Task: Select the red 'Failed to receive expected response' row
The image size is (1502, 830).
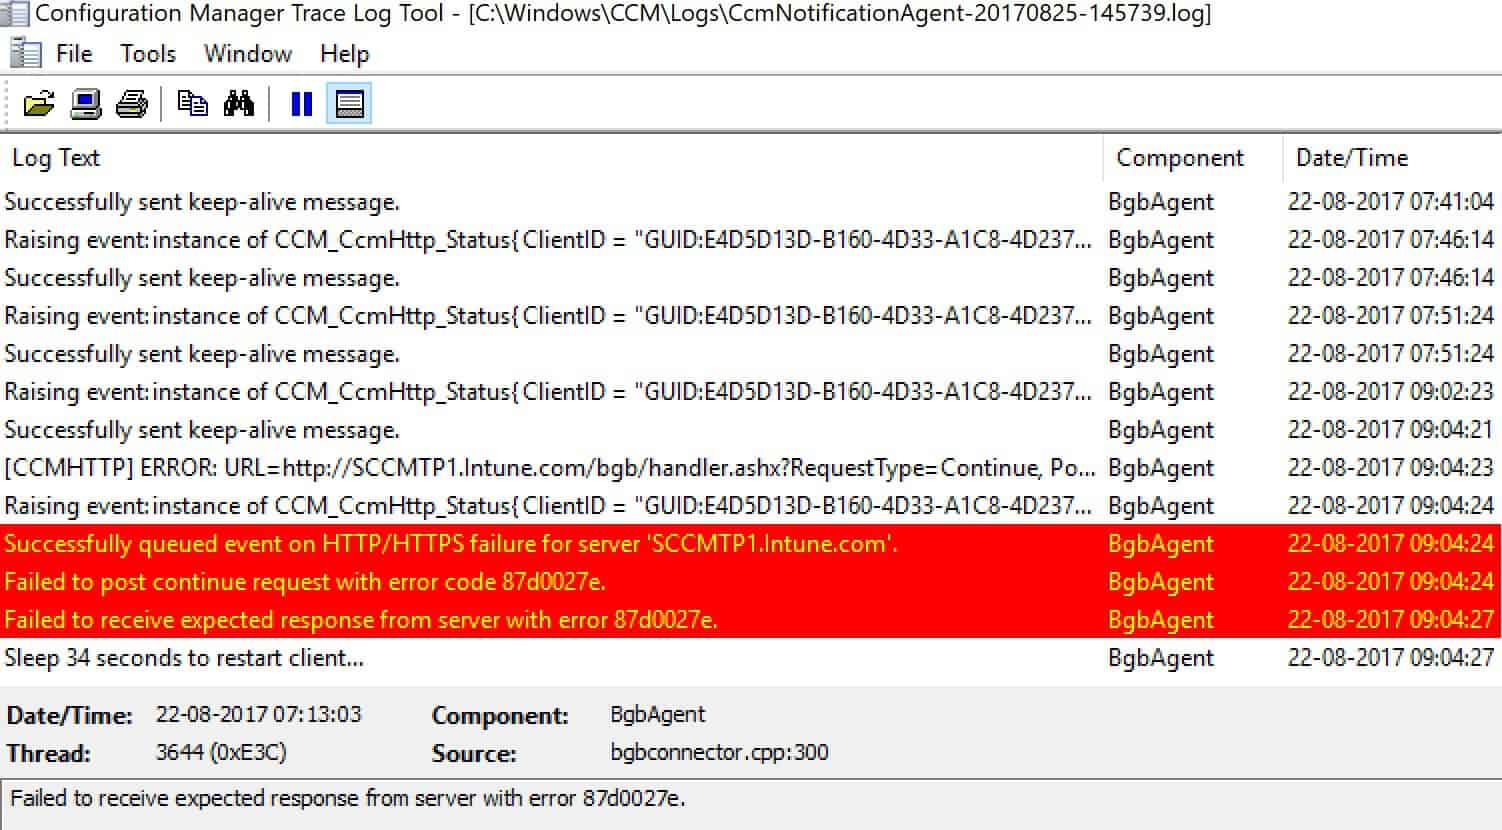Action: pyautogui.click(x=751, y=620)
